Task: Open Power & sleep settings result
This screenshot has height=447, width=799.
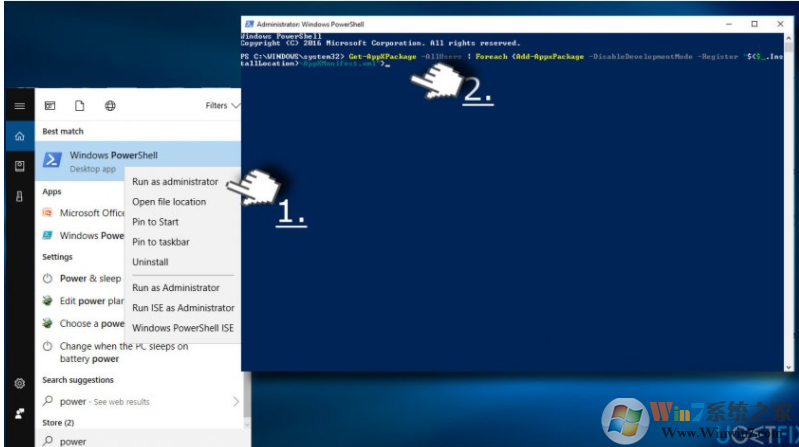Action: [x=88, y=279]
